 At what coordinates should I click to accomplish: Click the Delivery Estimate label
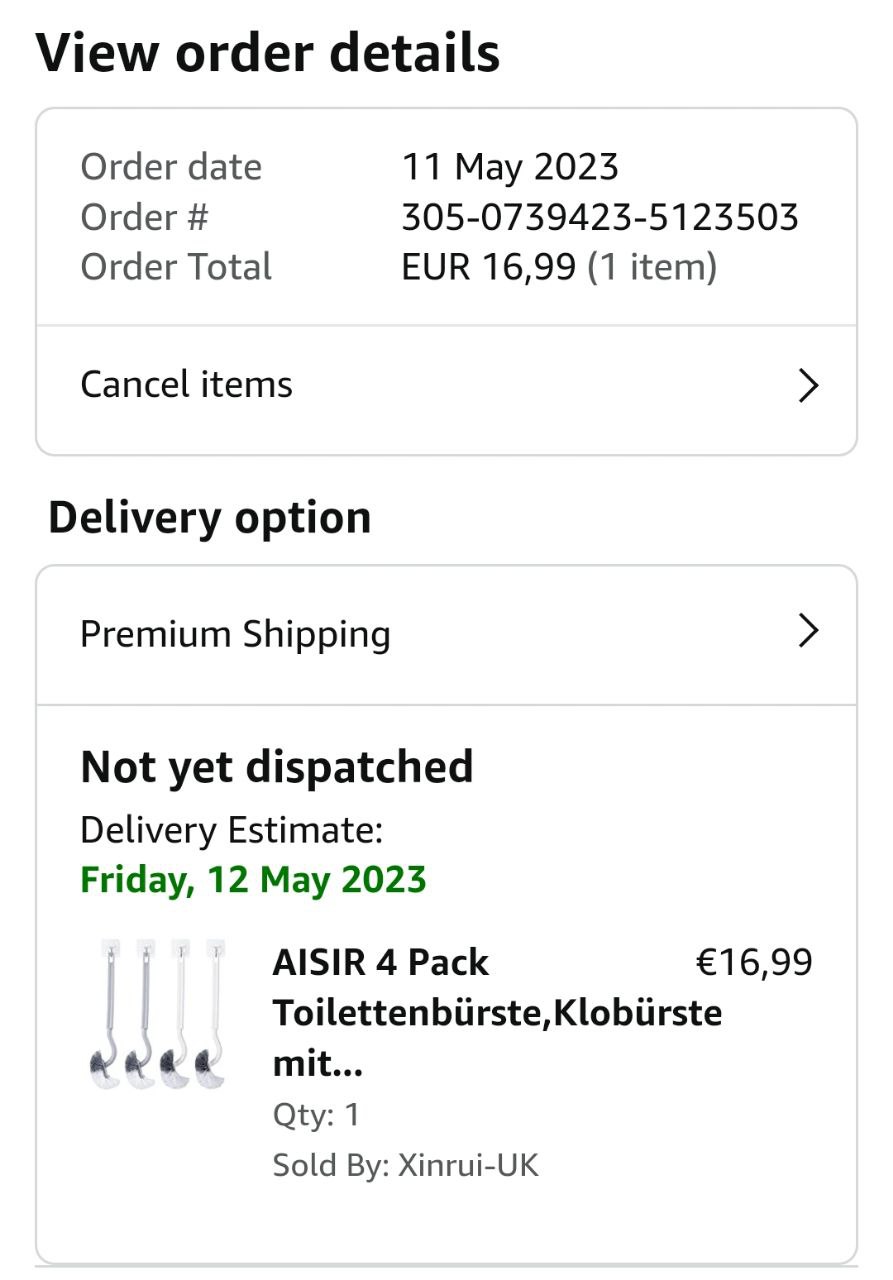[x=231, y=830]
